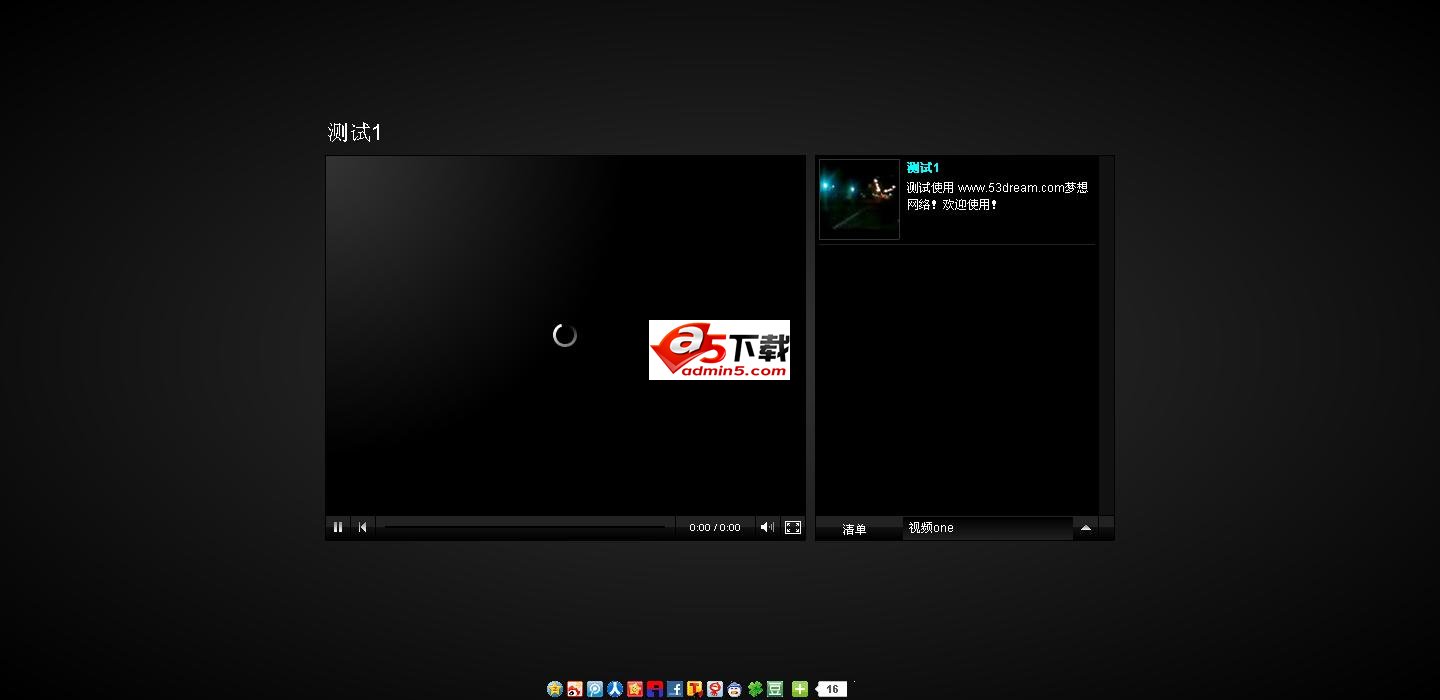Click the video seek progress bar
The width and height of the screenshot is (1440, 700).
(525, 527)
